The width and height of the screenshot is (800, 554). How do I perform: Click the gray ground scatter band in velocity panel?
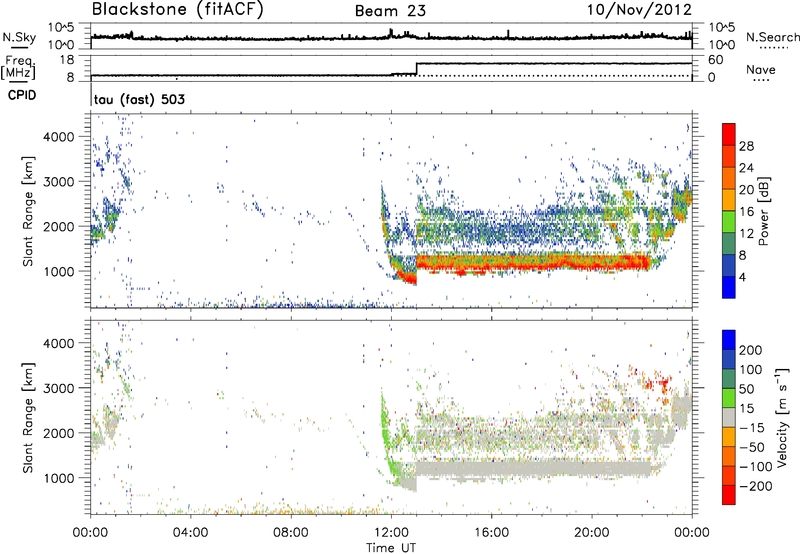533,468
